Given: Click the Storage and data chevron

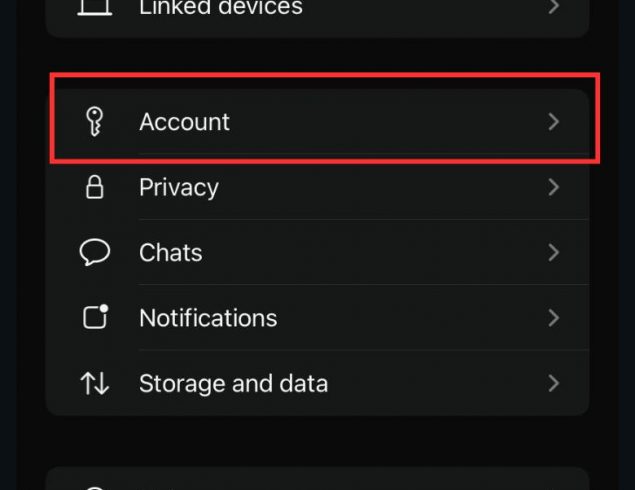Looking at the screenshot, I should (x=554, y=383).
